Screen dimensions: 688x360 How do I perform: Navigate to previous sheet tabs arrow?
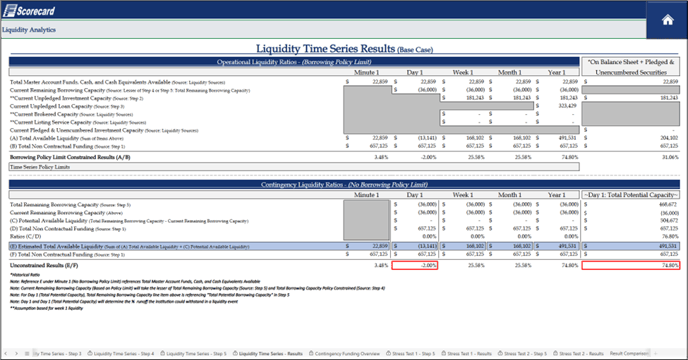(x=6, y=353)
